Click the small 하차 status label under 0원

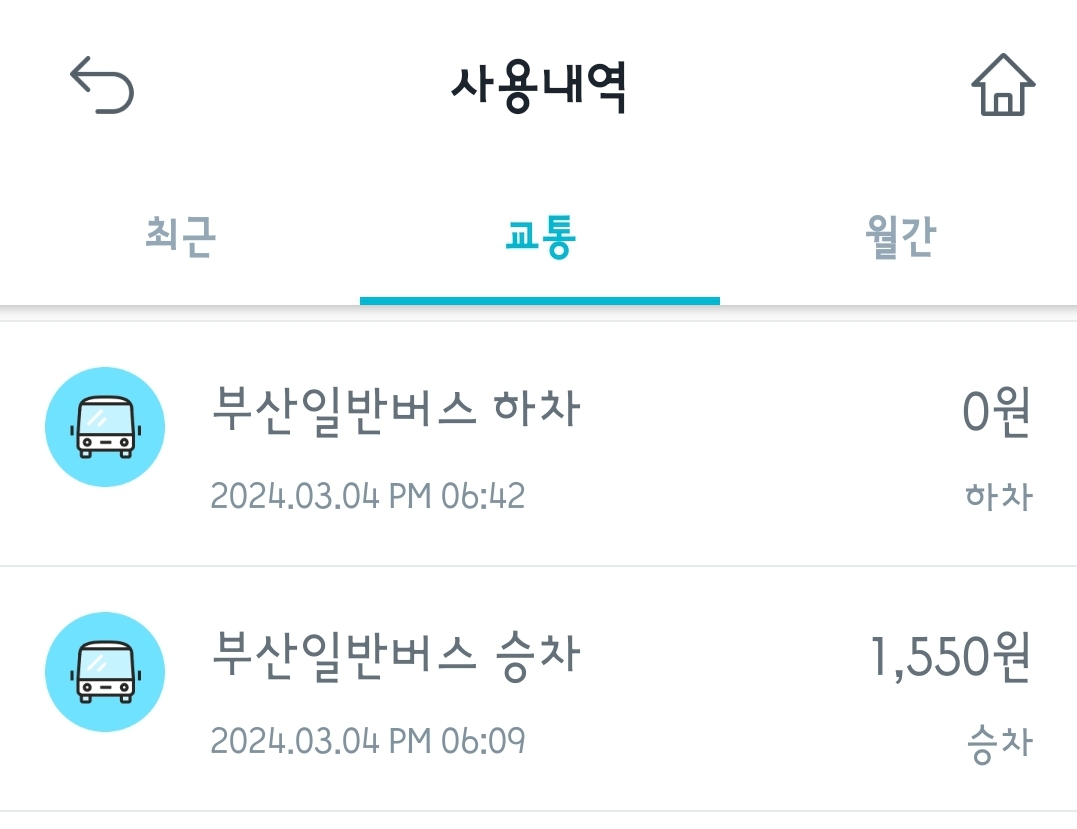(998, 496)
